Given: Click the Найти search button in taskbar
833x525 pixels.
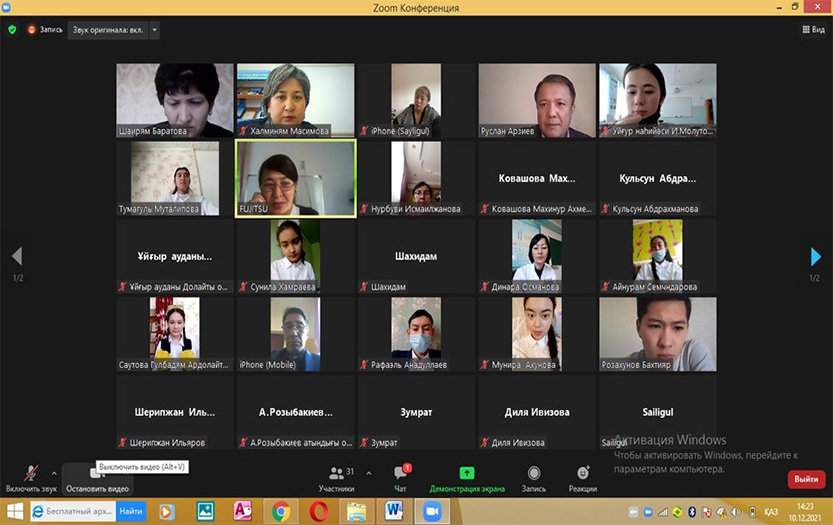Looking at the screenshot, I should (x=131, y=511).
